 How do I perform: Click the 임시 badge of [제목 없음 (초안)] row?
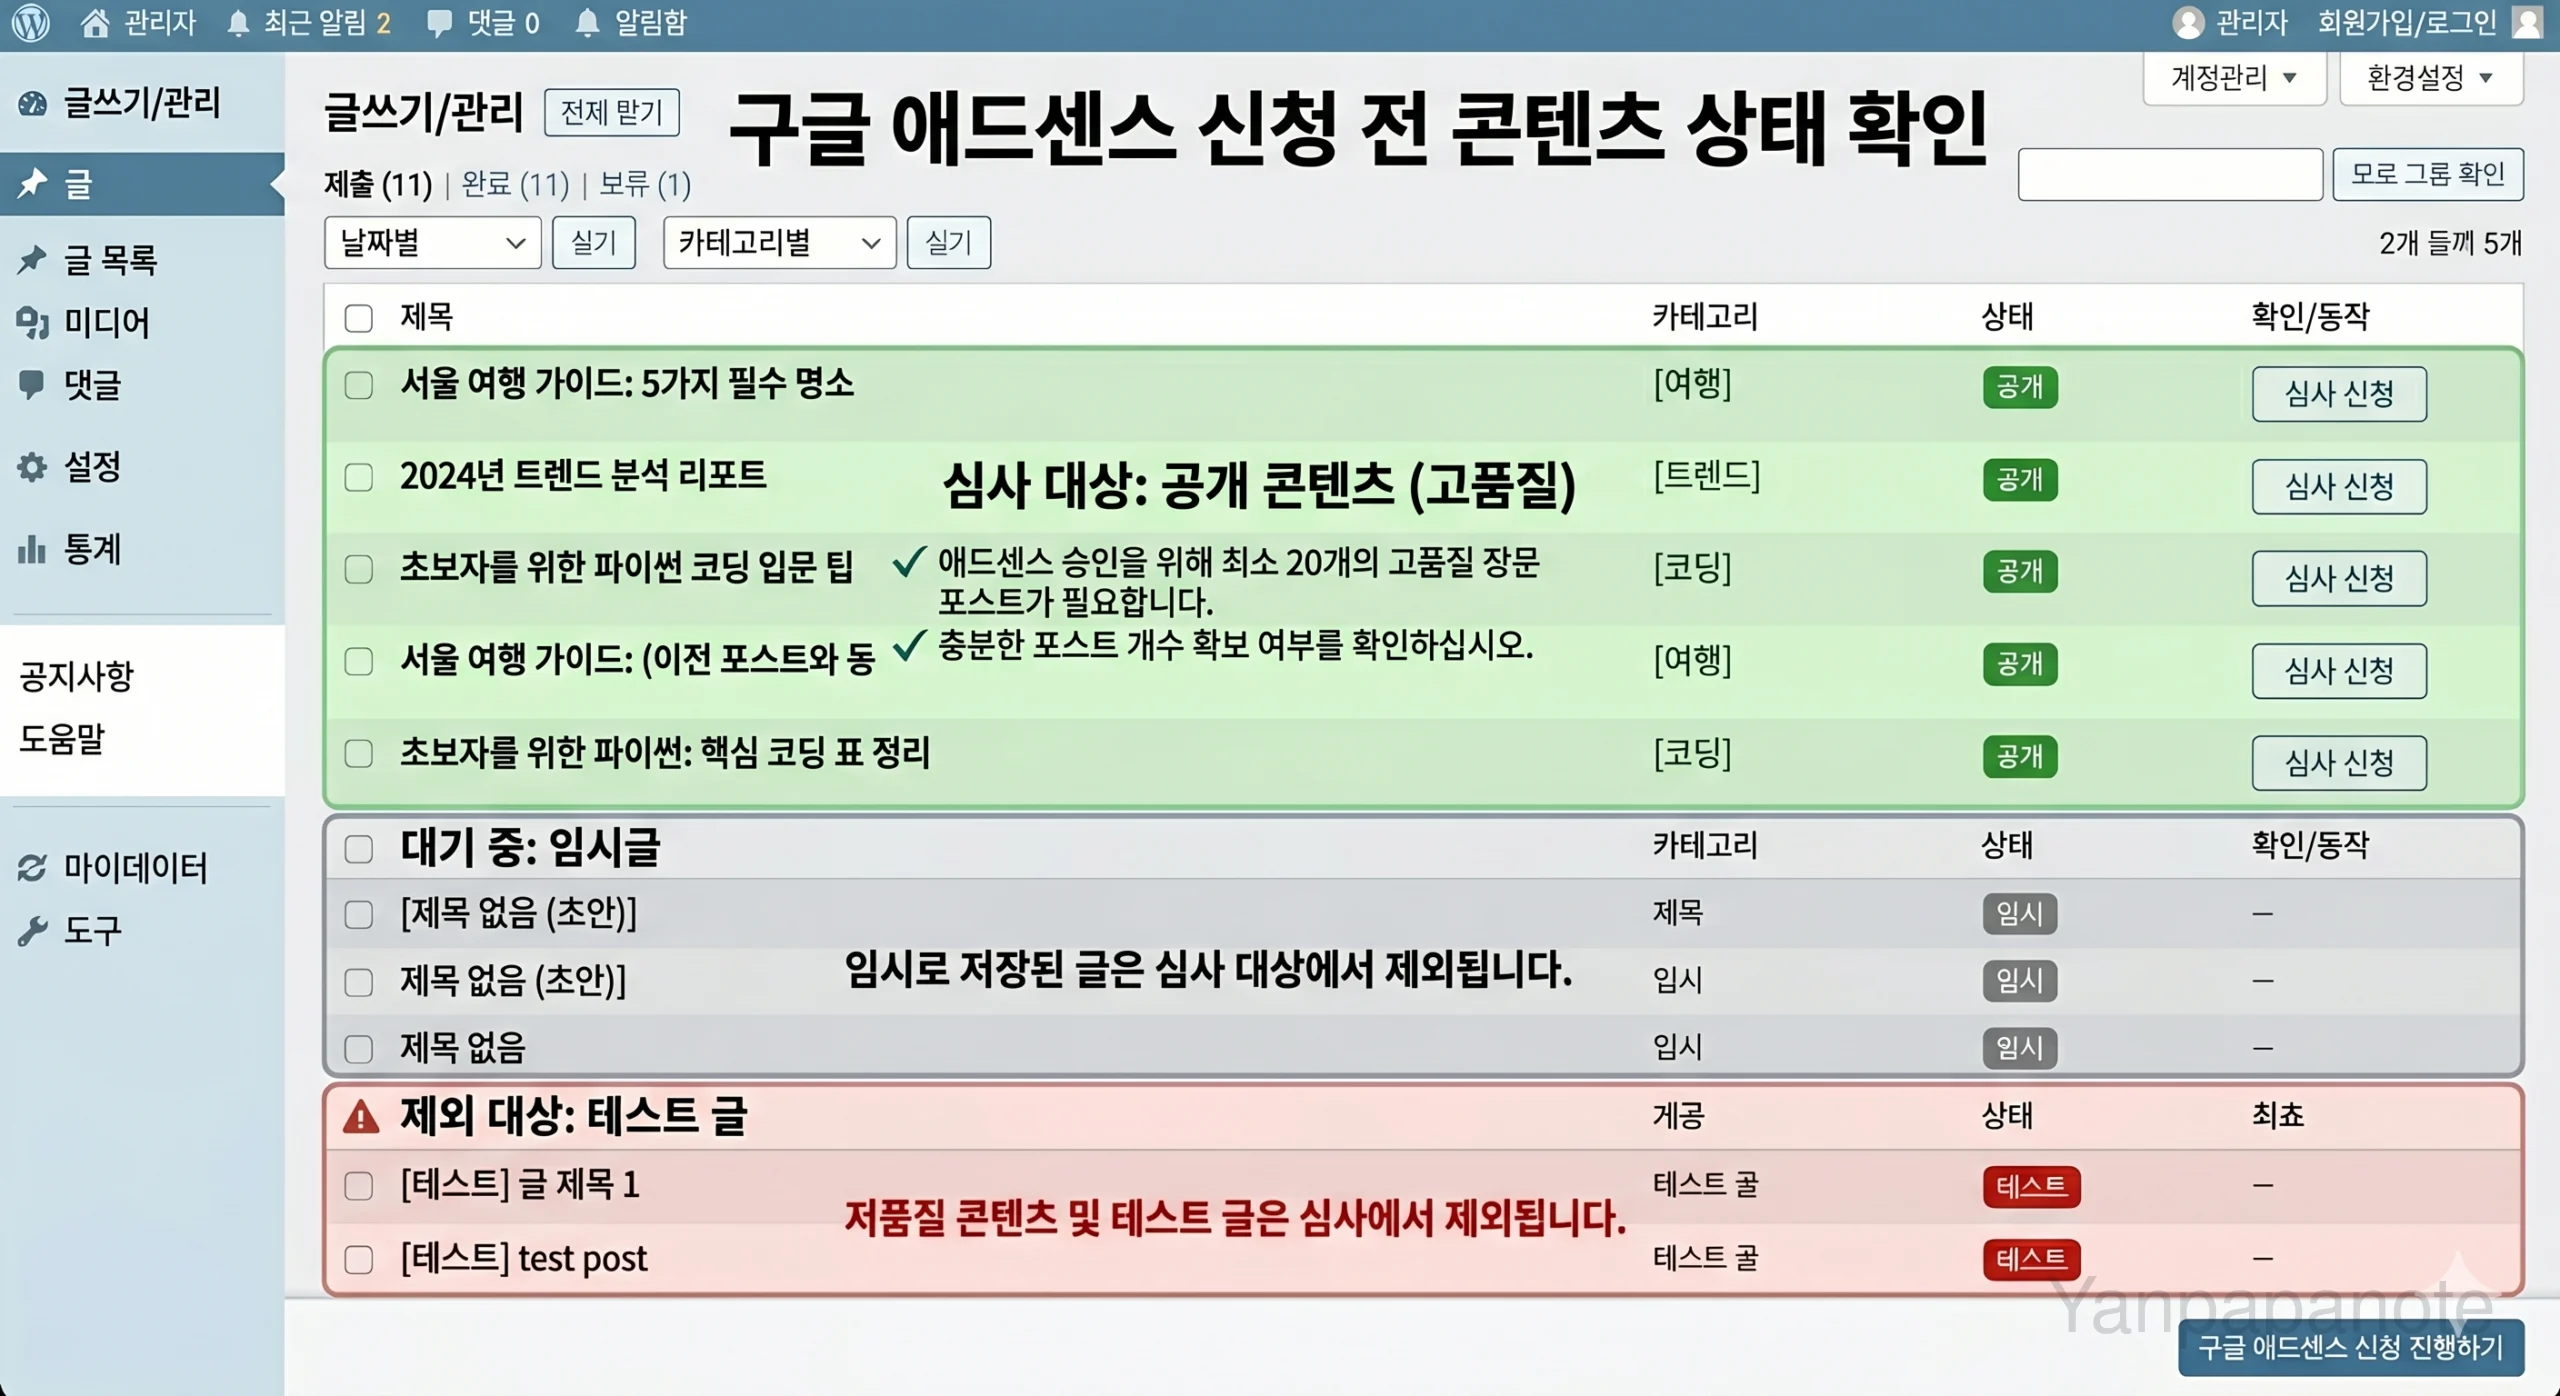pos(2020,913)
